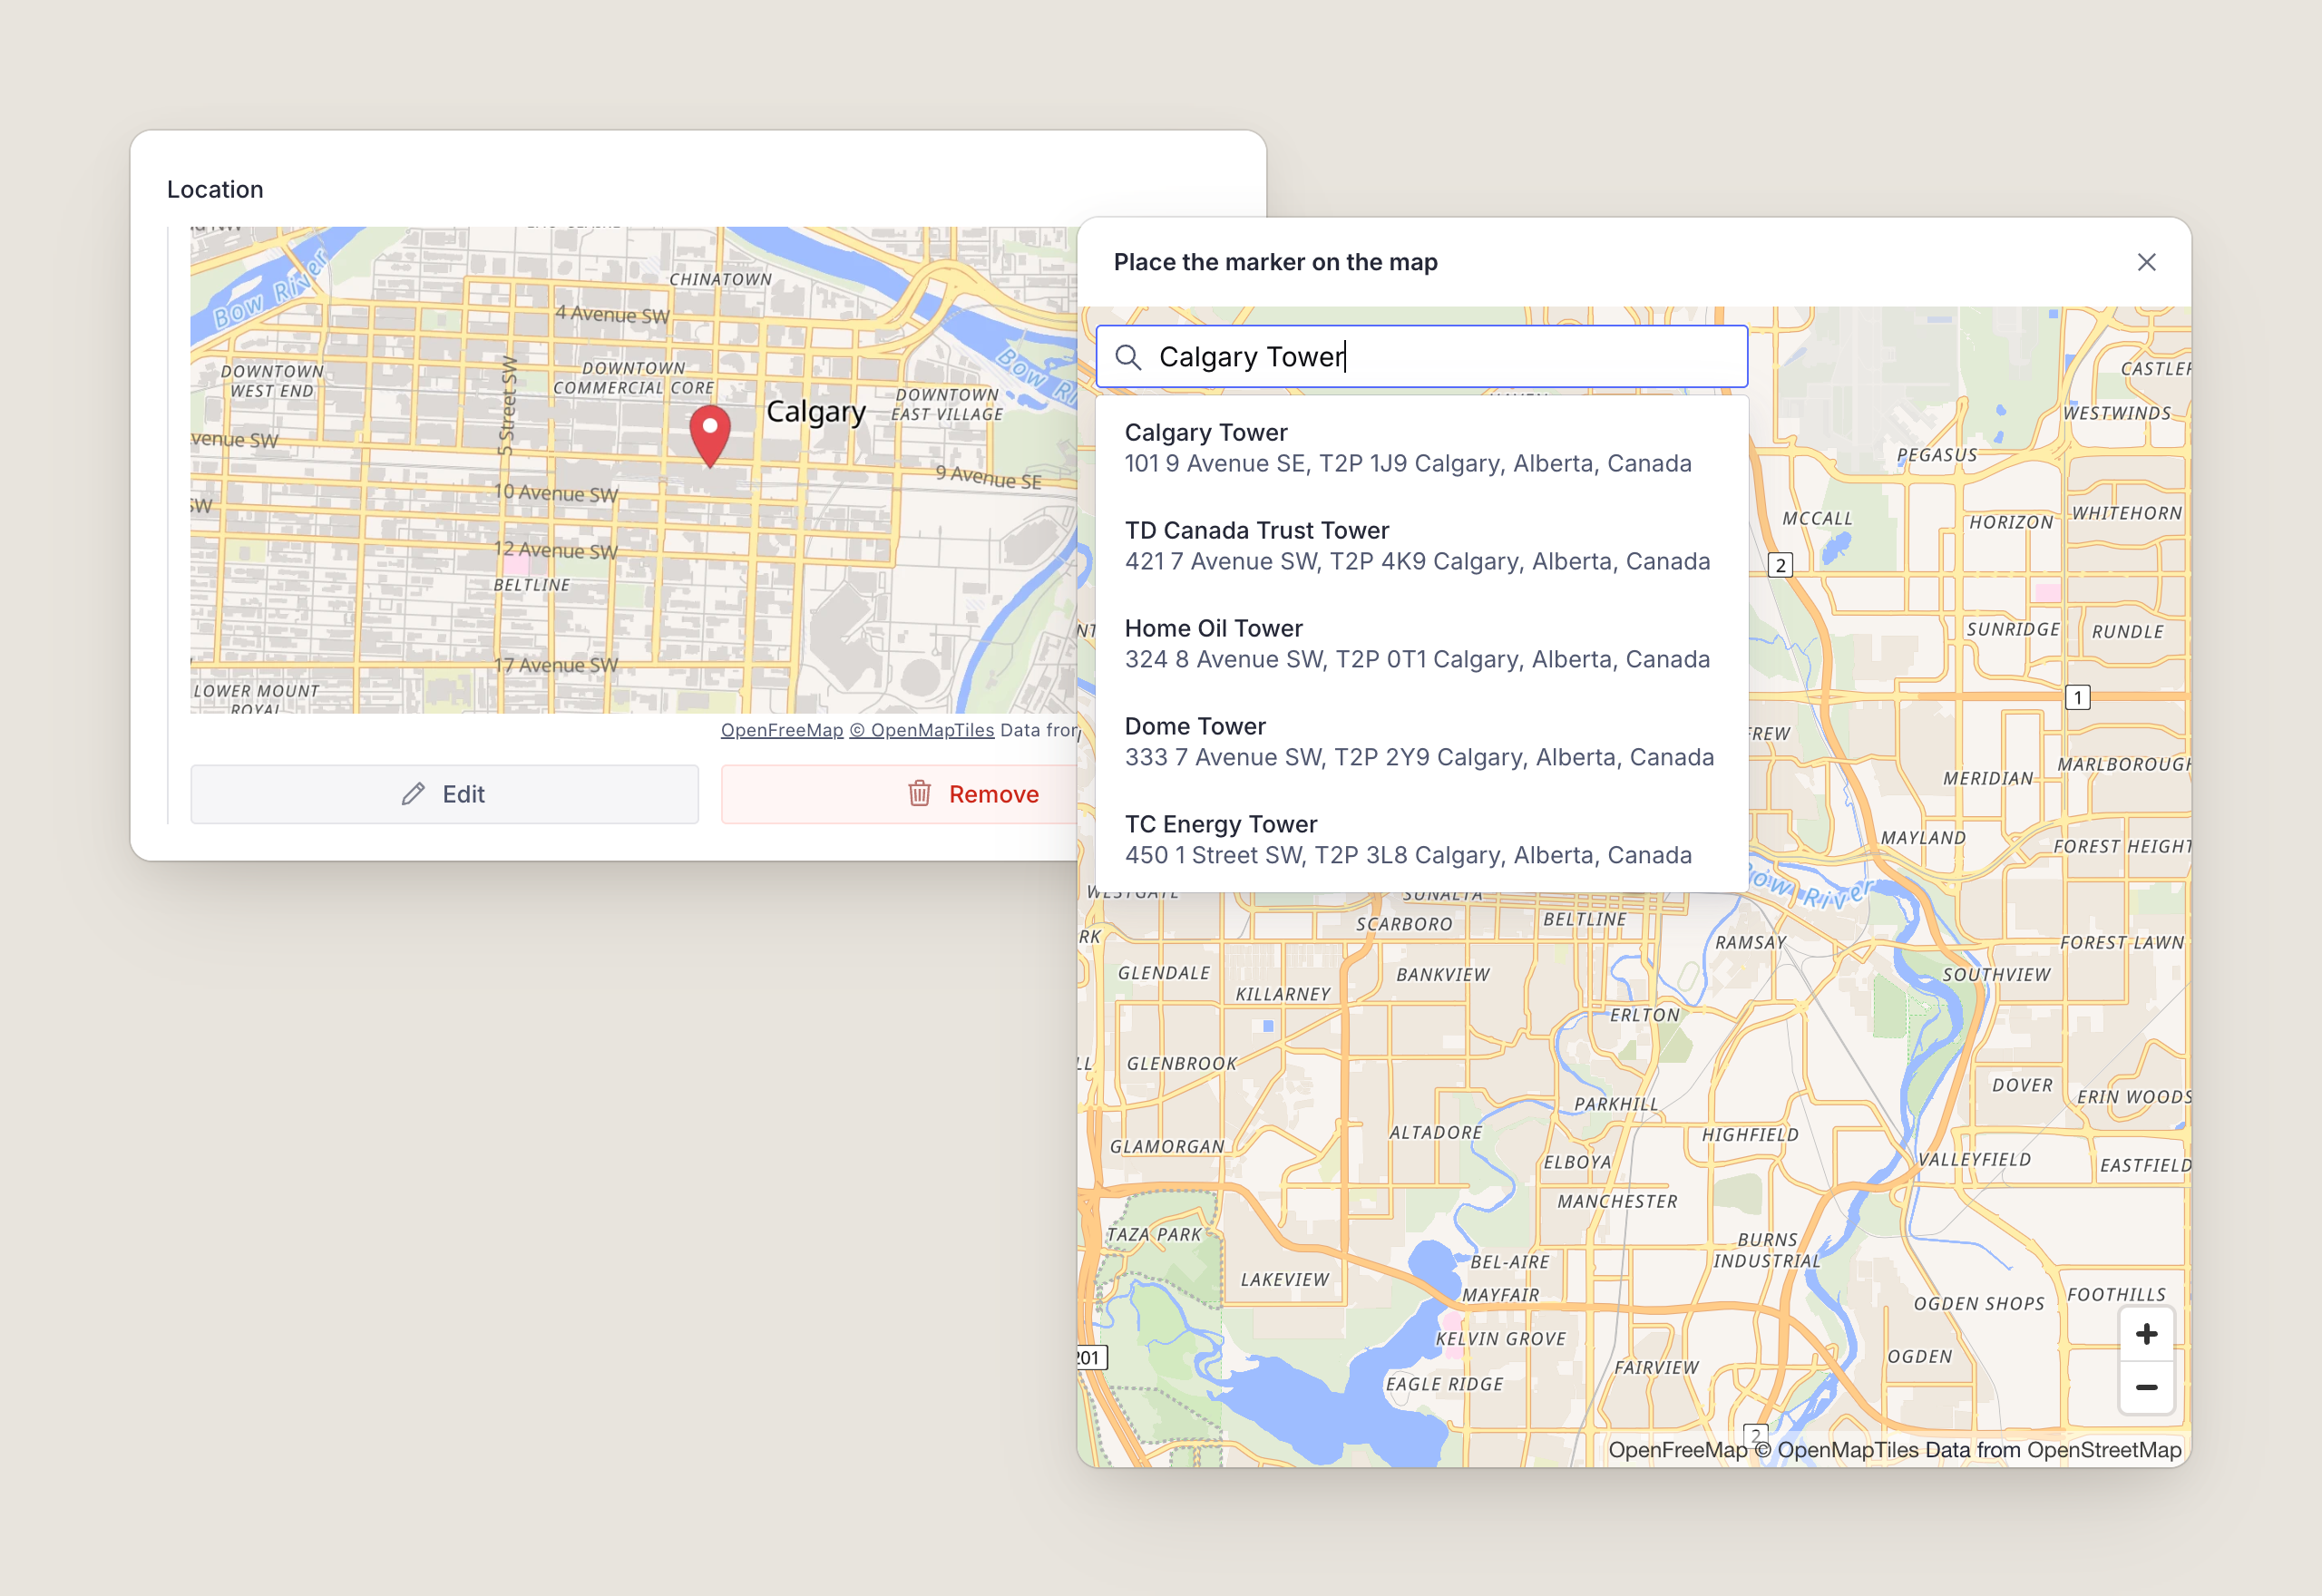Click the GLENBROOK neighborhood label
Image resolution: width=2322 pixels, height=1596 pixels.
click(x=1182, y=1063)
